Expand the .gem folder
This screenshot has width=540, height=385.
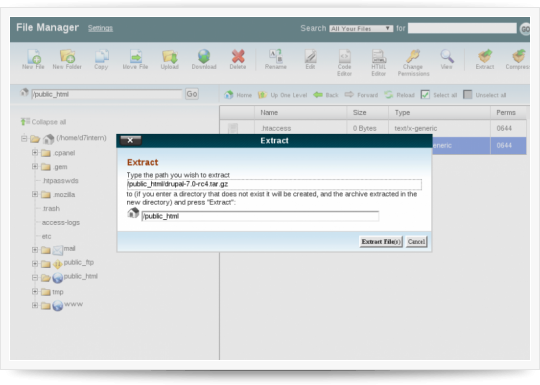click(35, 166)
